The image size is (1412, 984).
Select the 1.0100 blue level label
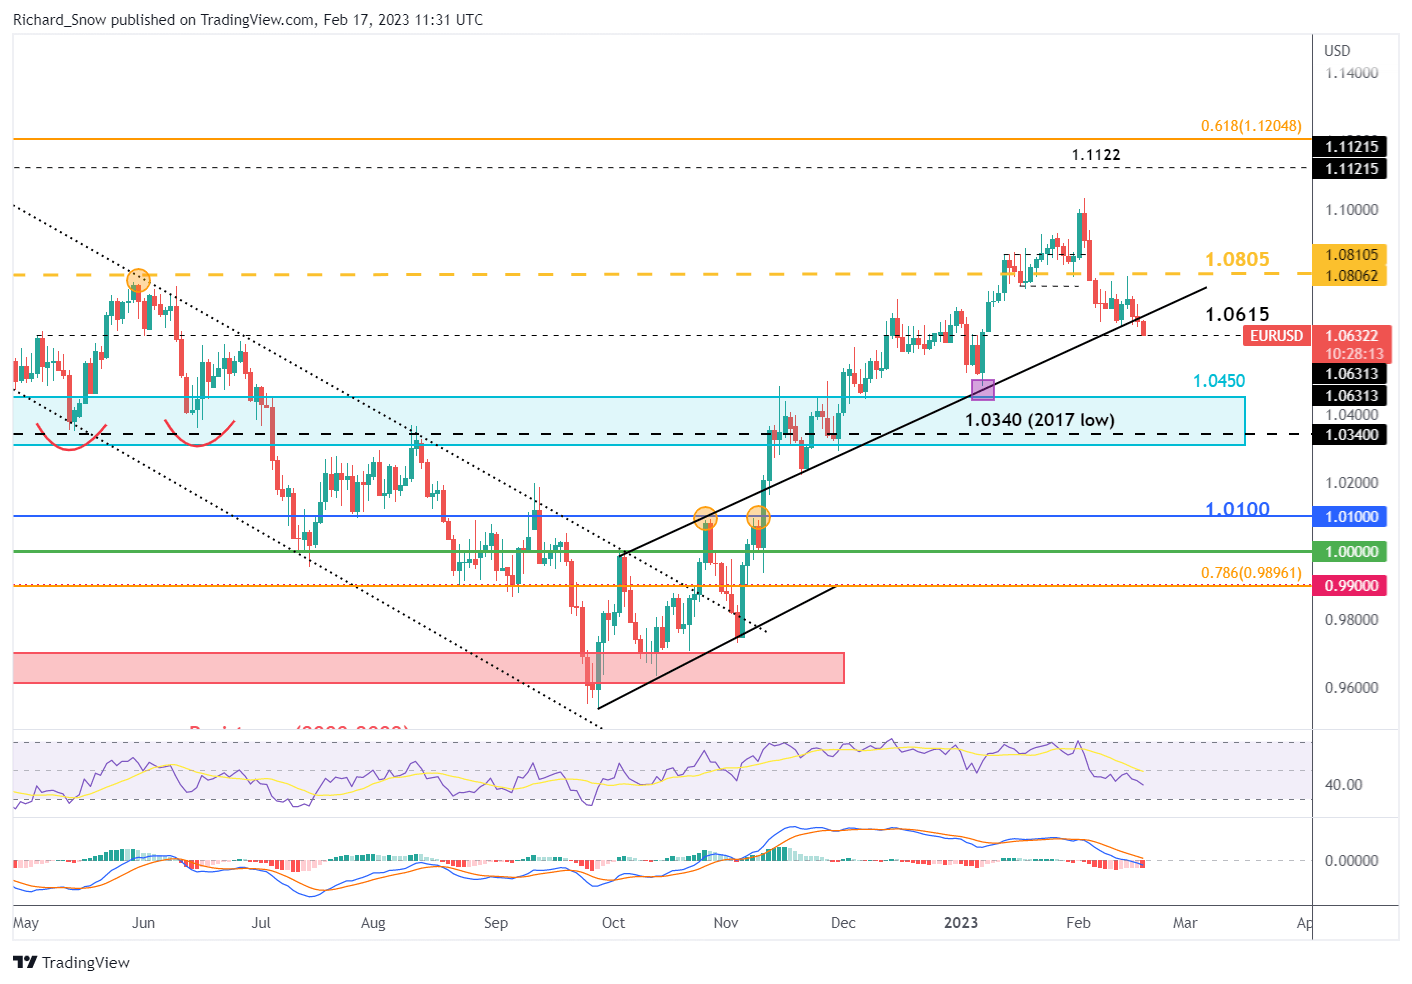pyautogui.click(x=1237, y=508)
